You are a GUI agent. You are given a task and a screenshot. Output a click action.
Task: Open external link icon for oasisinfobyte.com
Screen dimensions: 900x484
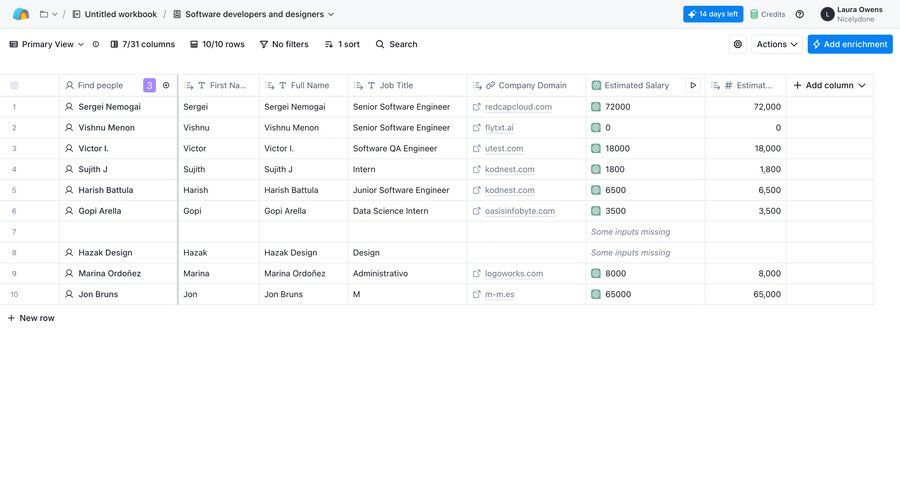(476, 211)
